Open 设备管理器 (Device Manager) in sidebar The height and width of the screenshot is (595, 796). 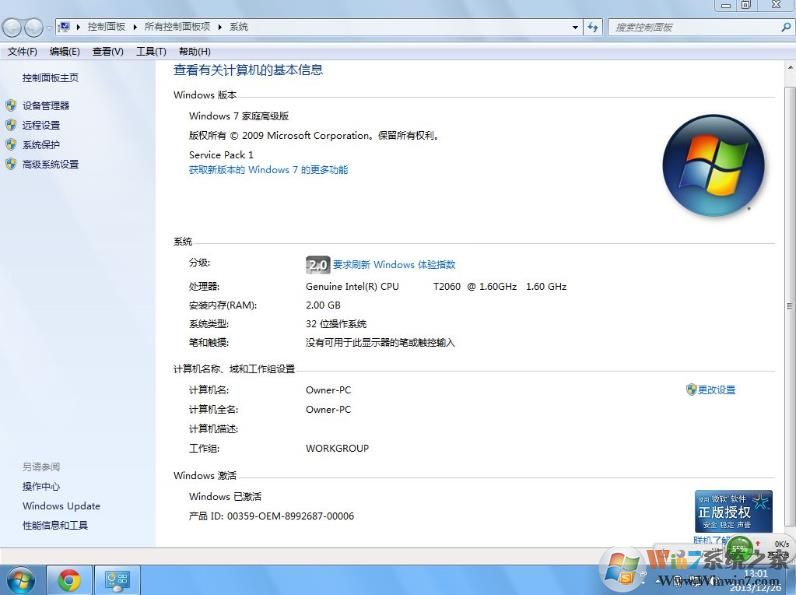[x=46, y=106]
